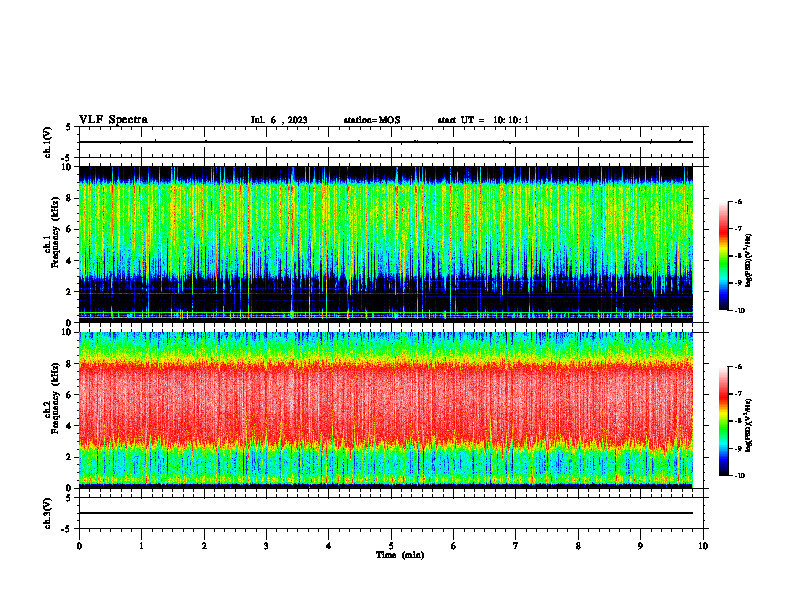
Task: Click the time axis tick label "6"
Action: (x=453, y=546)
